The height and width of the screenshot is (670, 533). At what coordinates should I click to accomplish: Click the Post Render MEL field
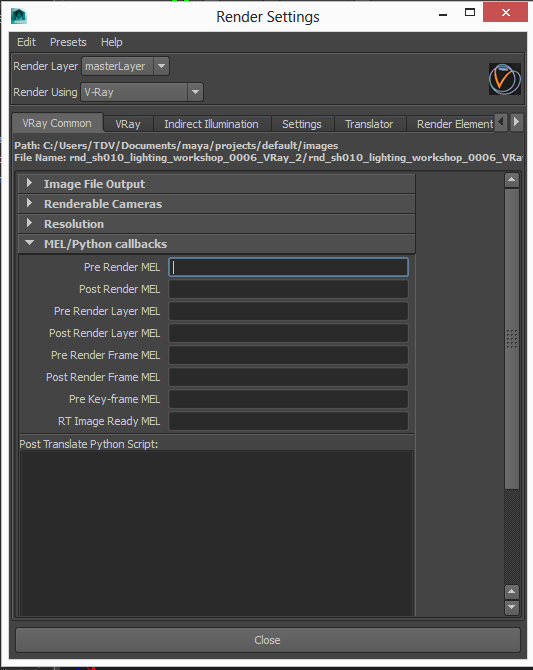289,289
